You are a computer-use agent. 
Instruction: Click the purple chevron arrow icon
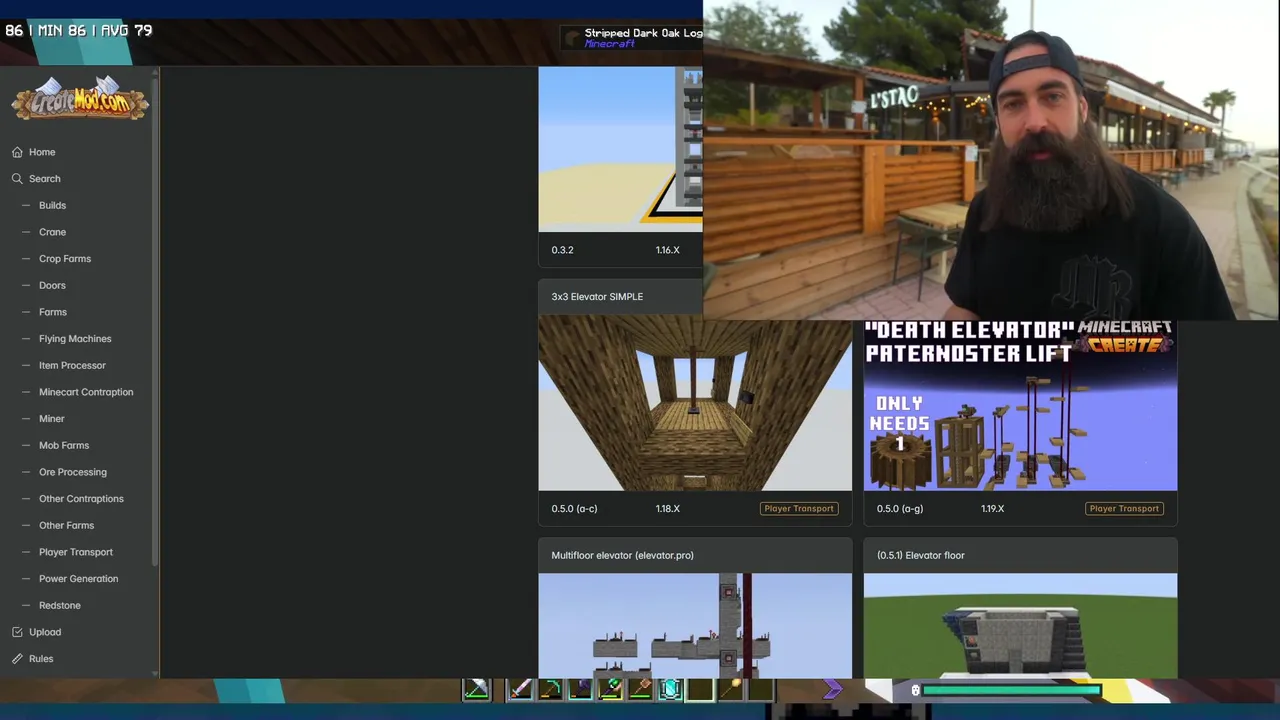832,689
